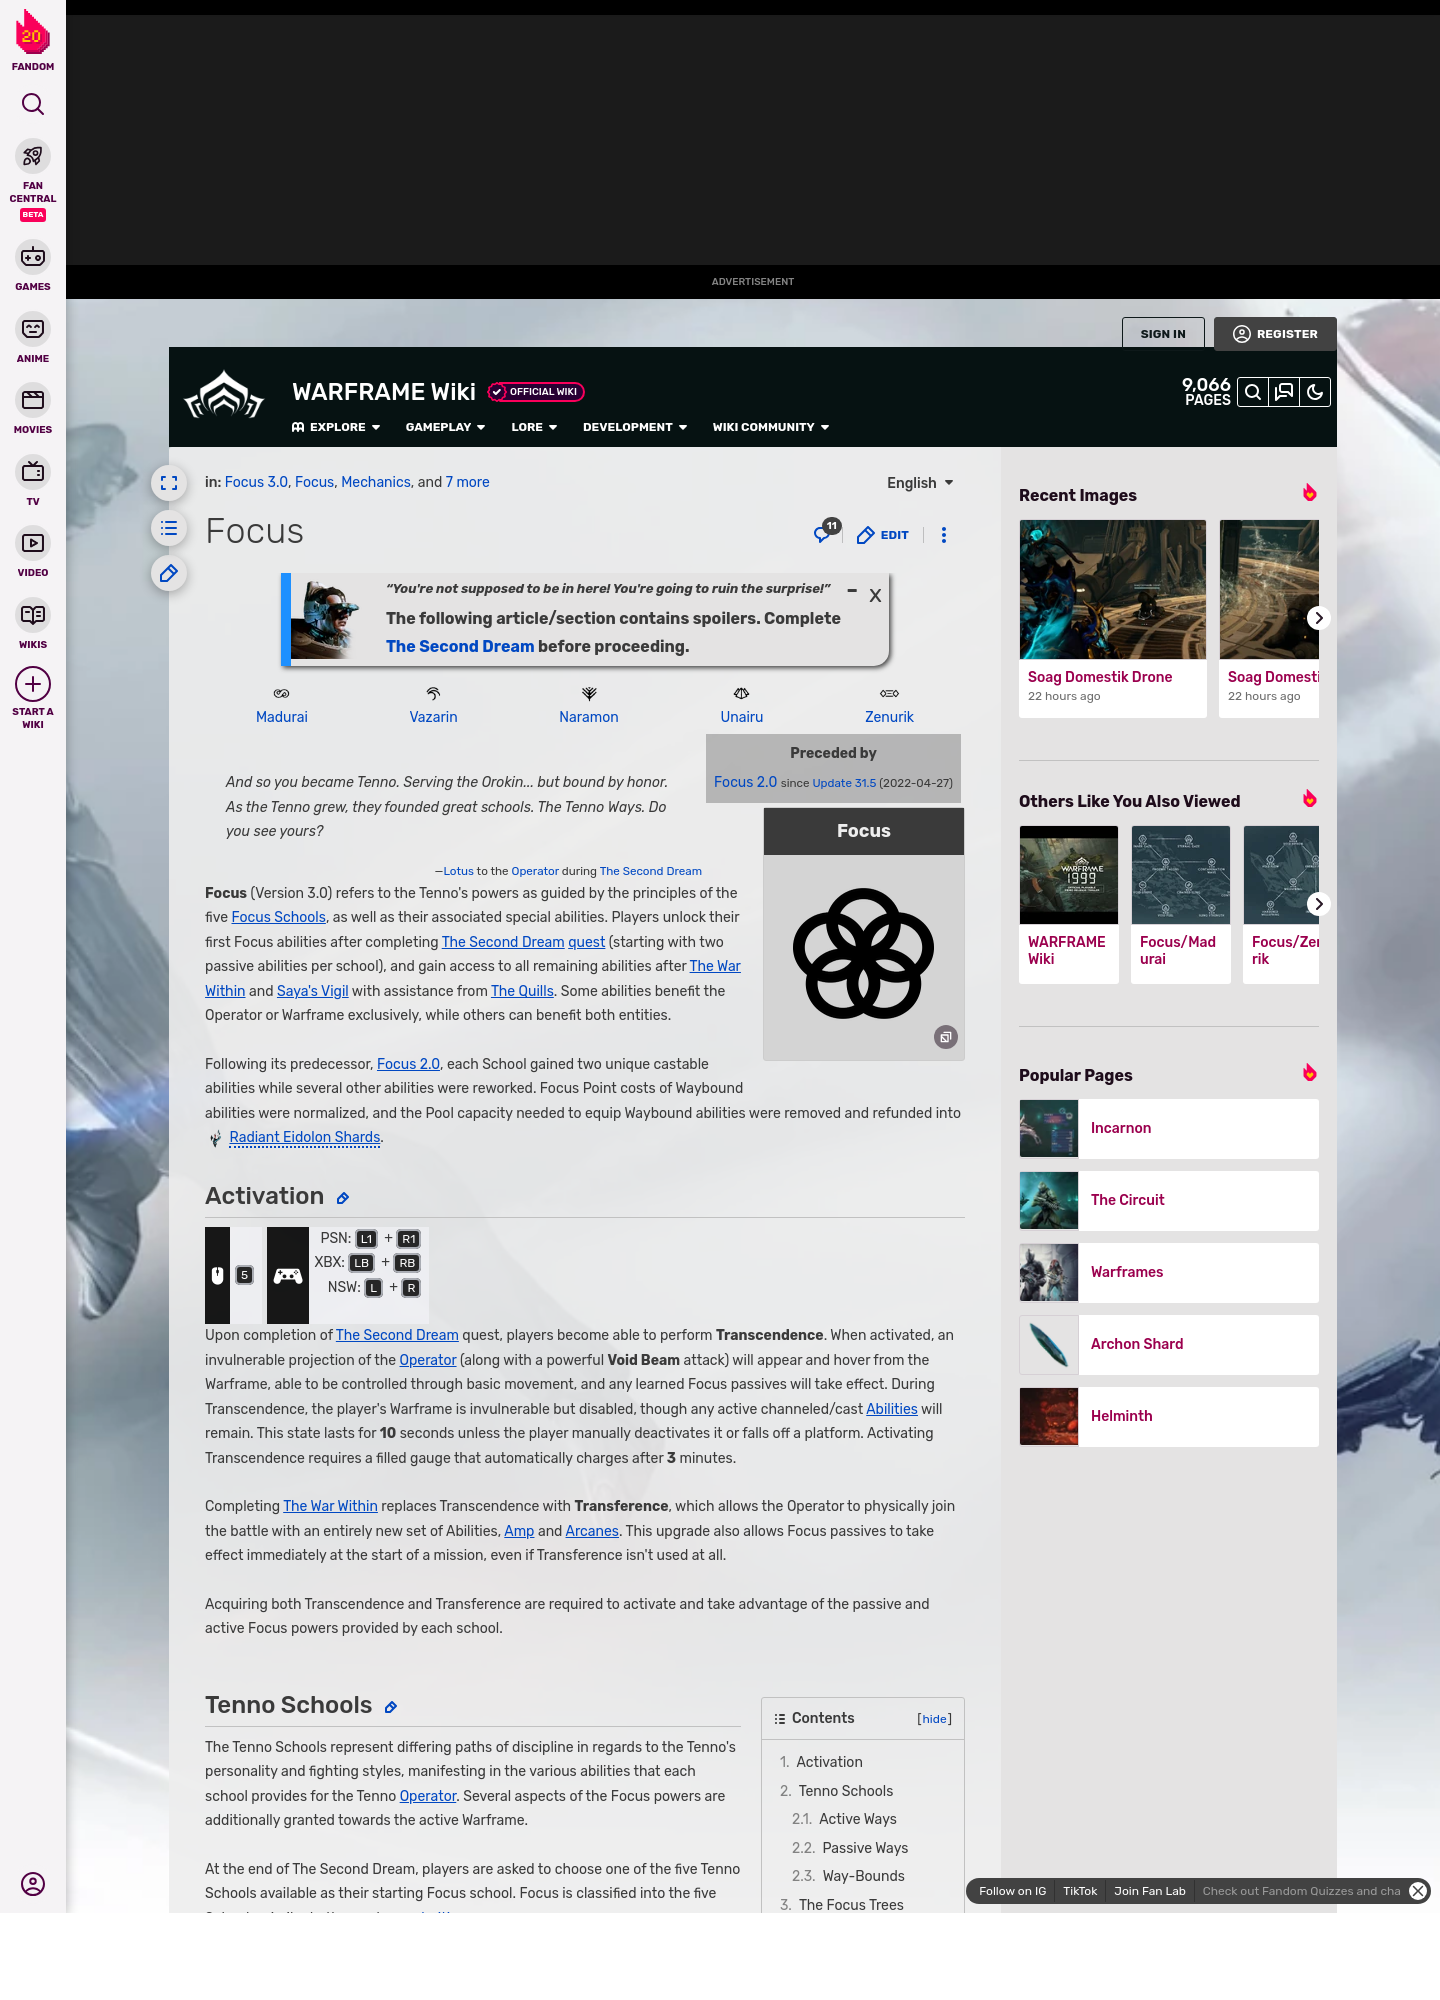Viewport: 1440px width, 2000px height.
Task: Jump to Active Ways in Contents
Action: click(858, 1819)
